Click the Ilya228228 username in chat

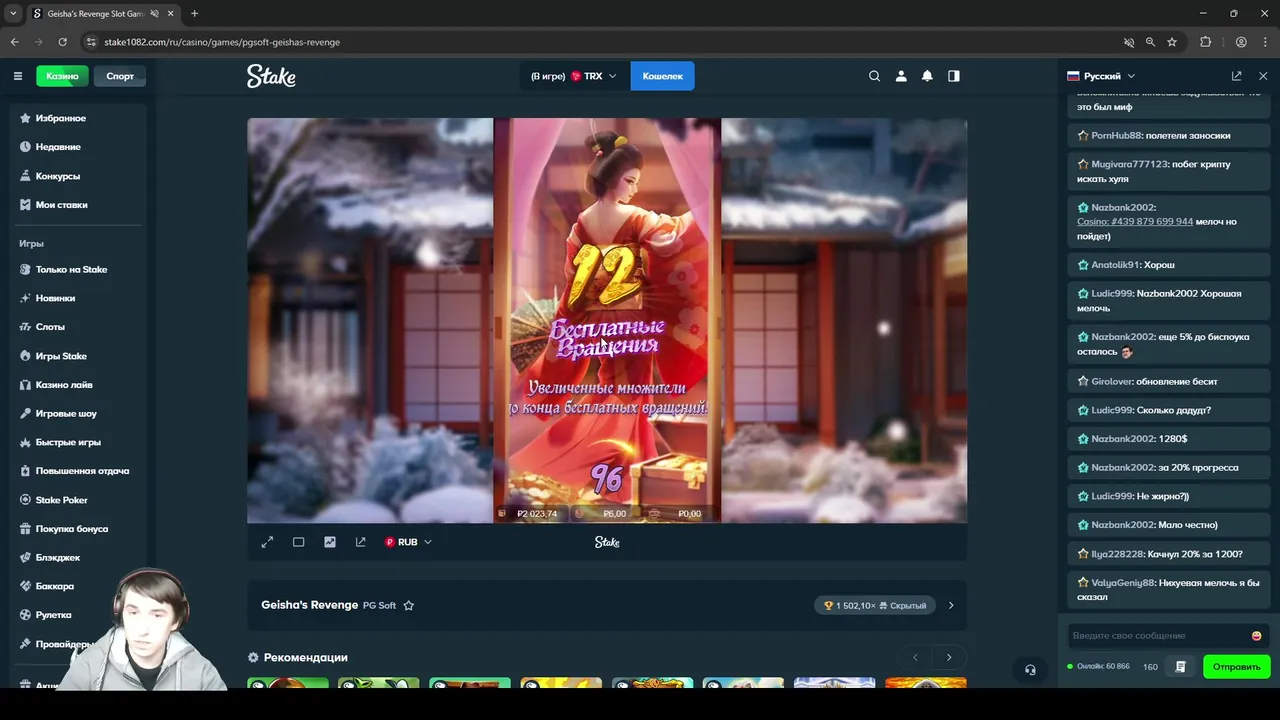coord(1115,554)
